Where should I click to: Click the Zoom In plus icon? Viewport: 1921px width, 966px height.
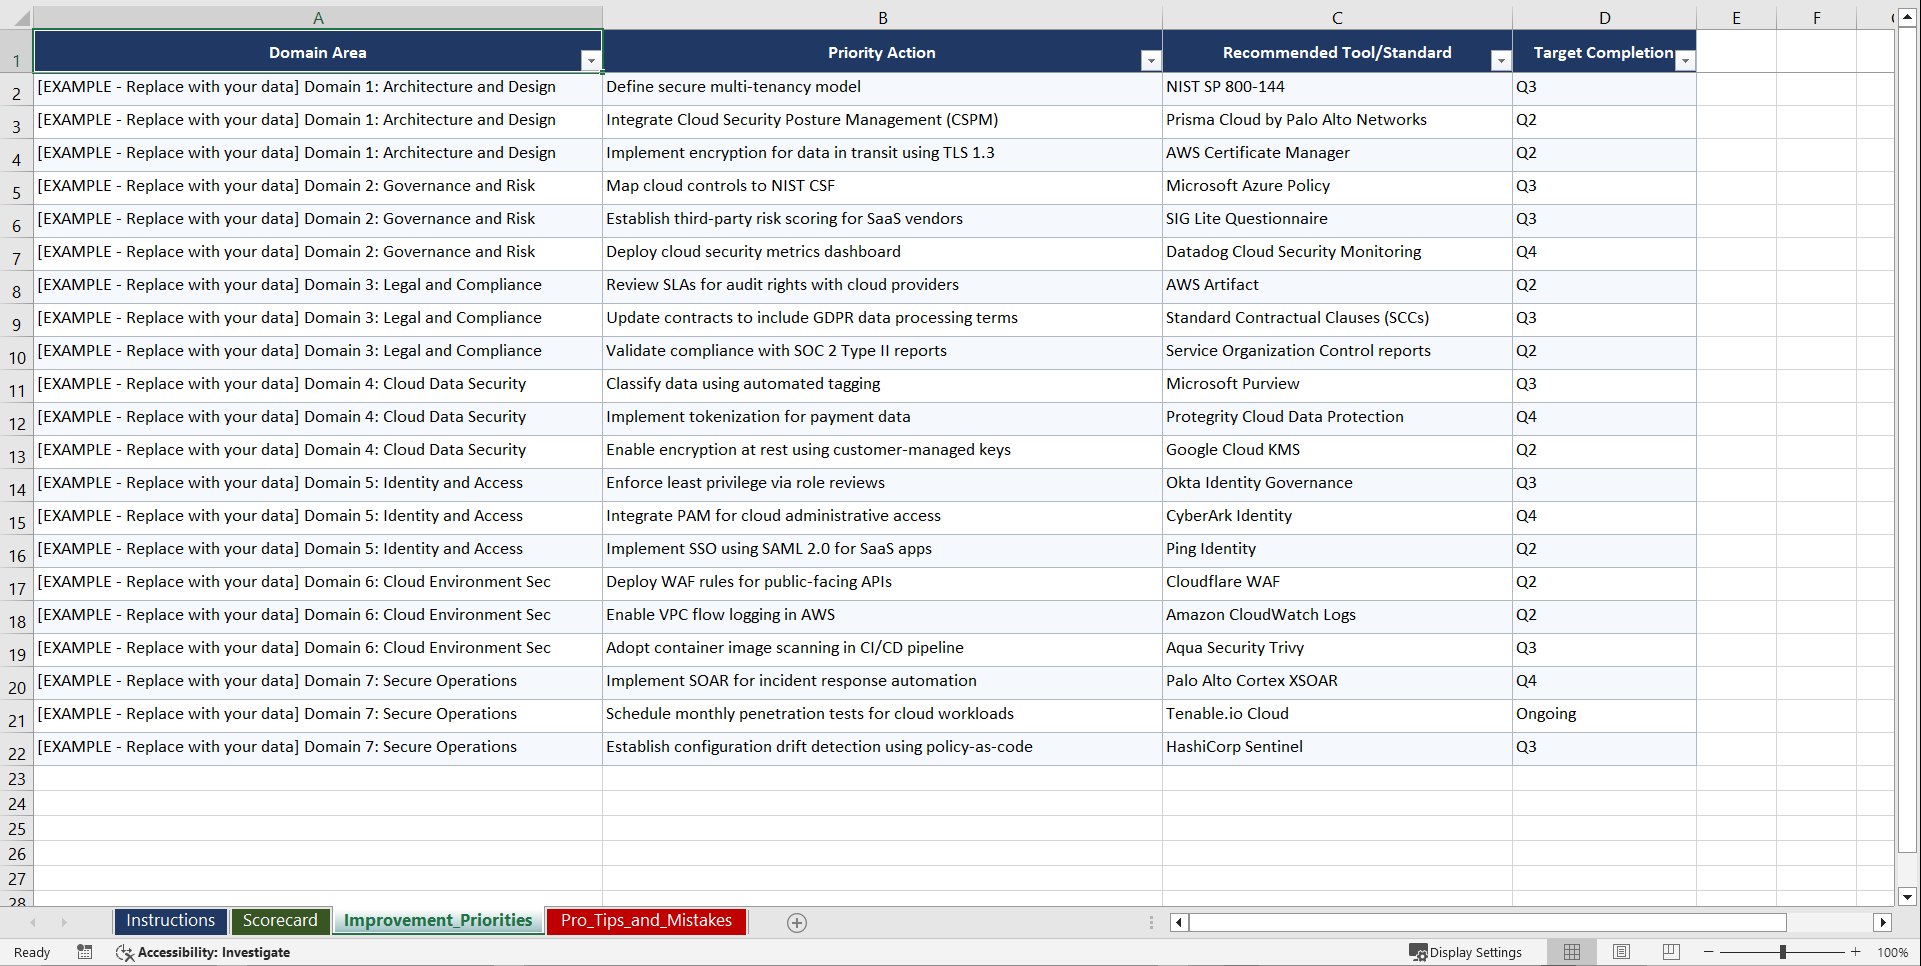coord(1855,952)
